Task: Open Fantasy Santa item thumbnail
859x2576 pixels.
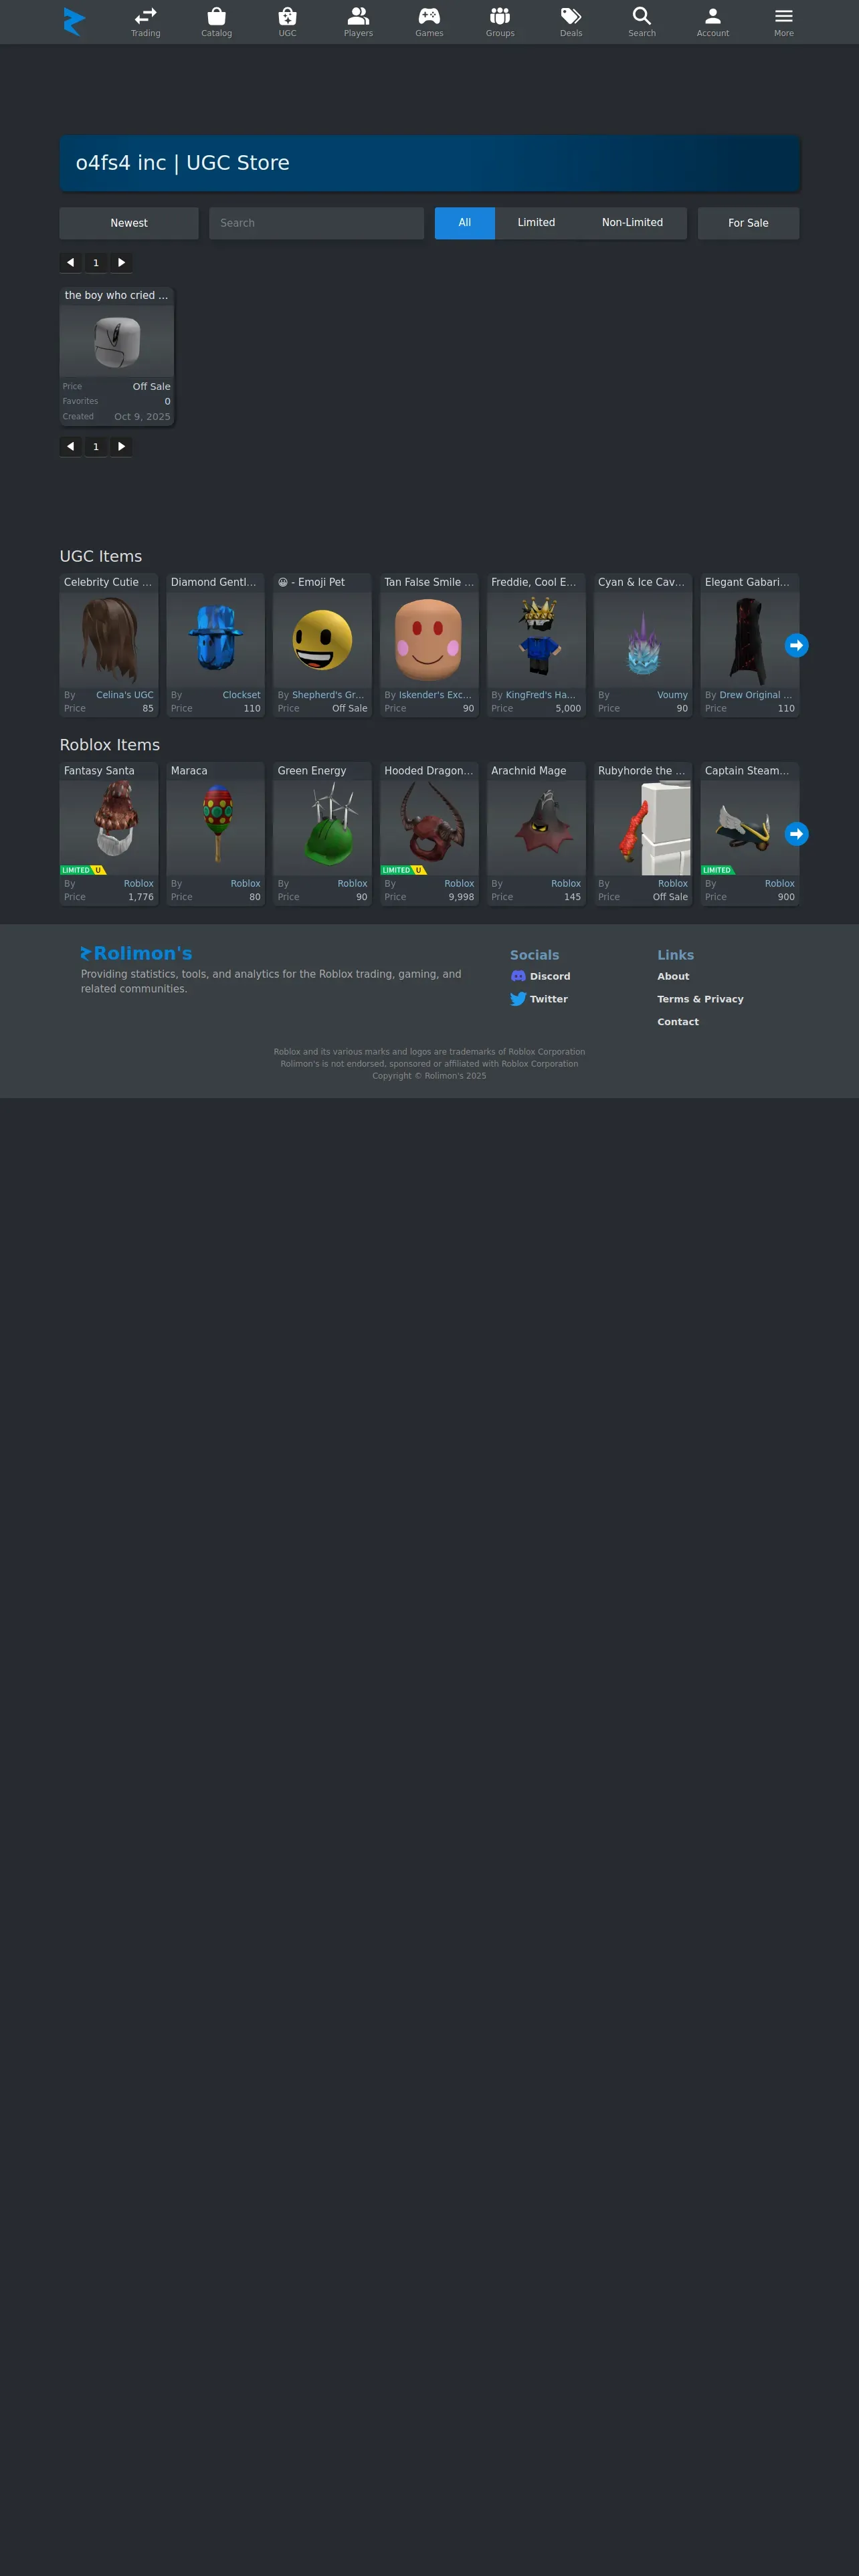Action: coord(109,828)
